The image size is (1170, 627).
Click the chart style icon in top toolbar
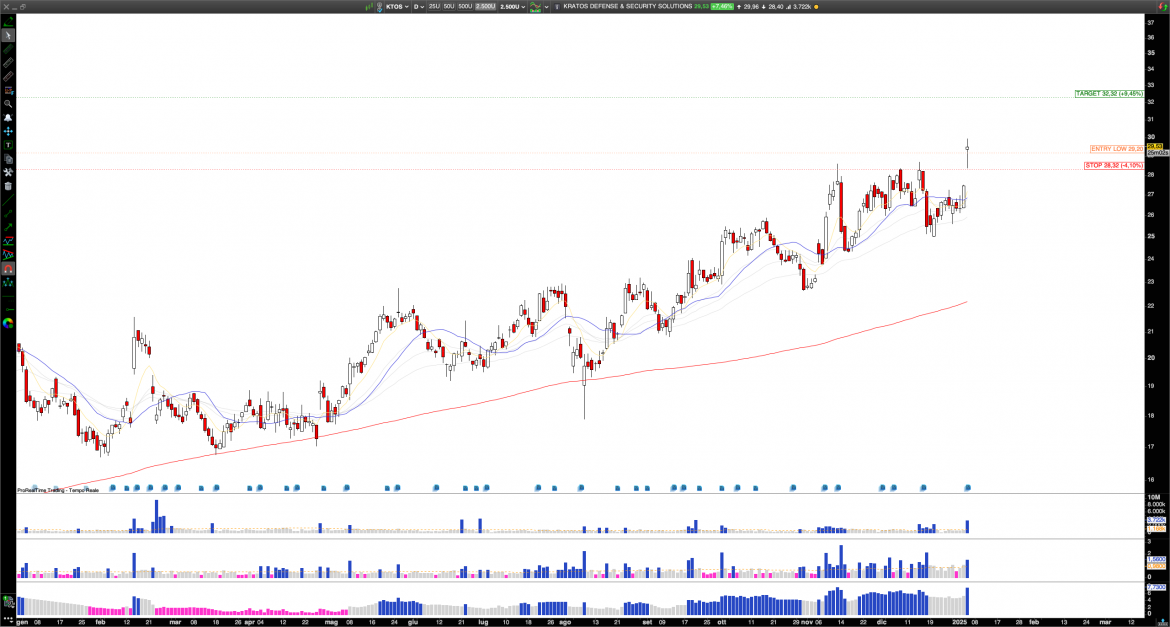(537, 6)
